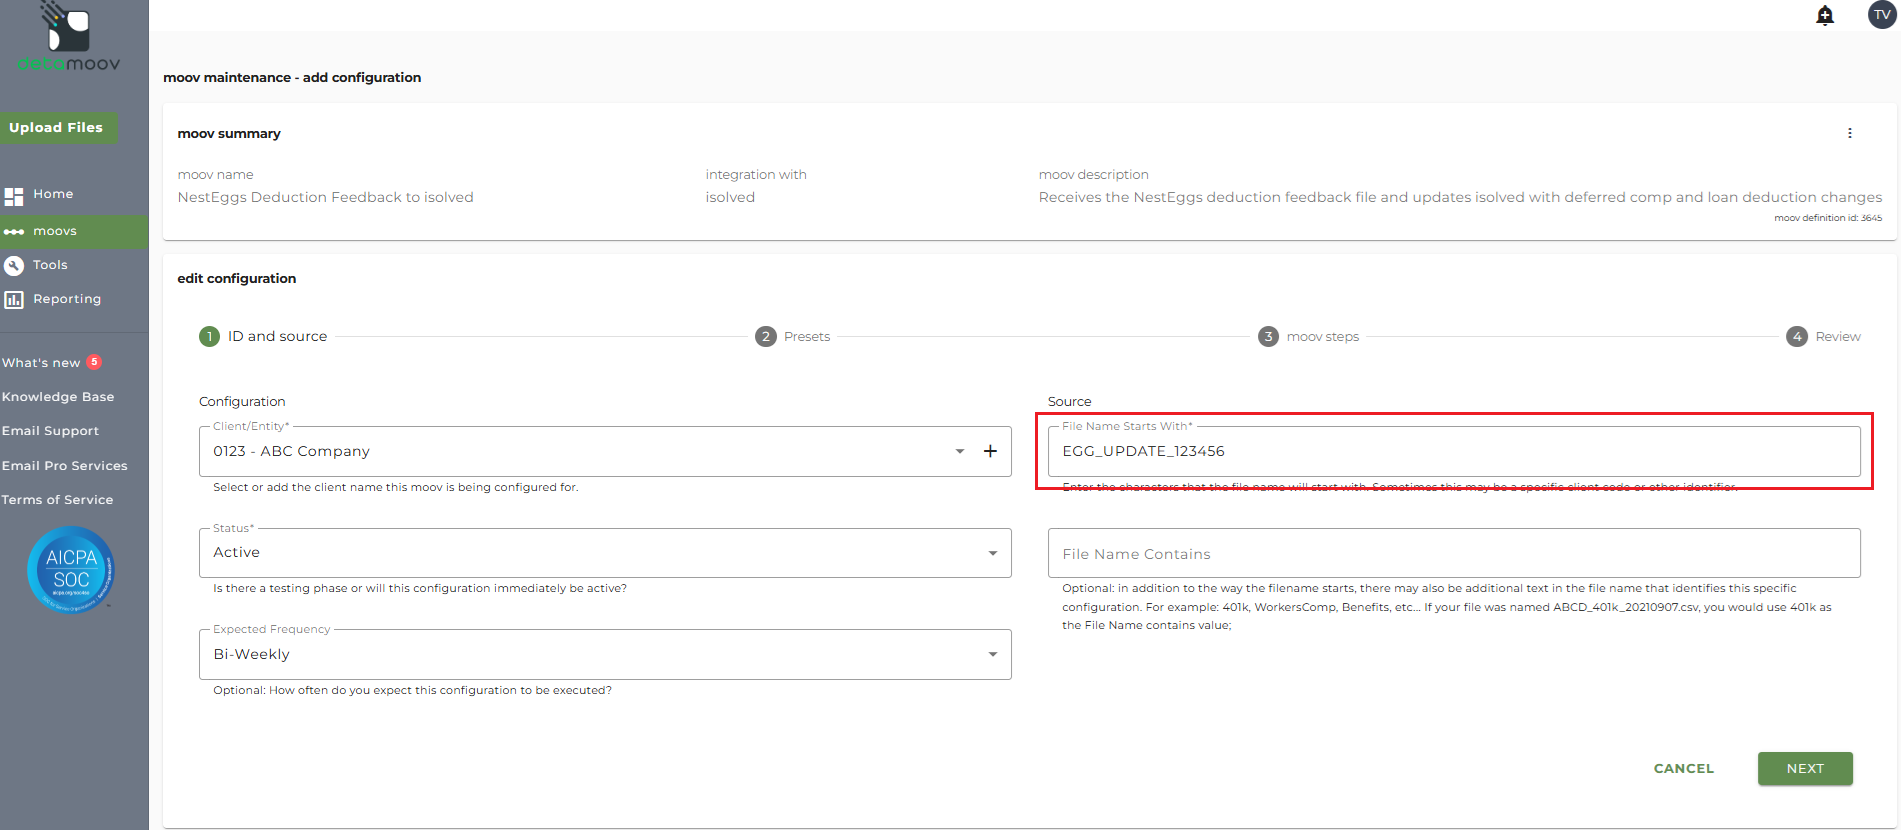The image size is (1901, 830).
Task: Click the plus icon to add client
Action: pyautogui.click(x=990, y=451)
